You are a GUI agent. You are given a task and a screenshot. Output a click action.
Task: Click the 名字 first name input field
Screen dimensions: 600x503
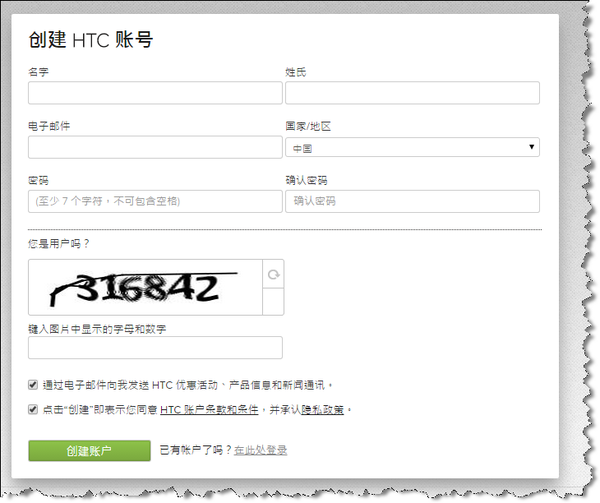(155, 93)
